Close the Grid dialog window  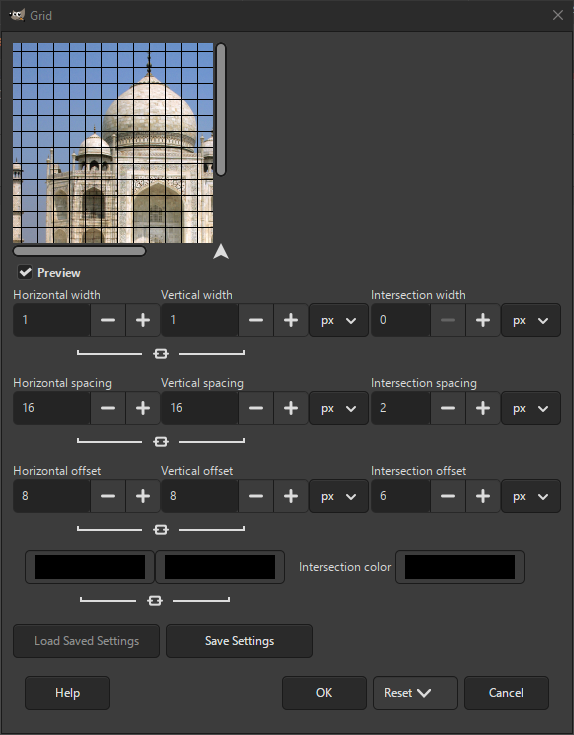(558, 15)
